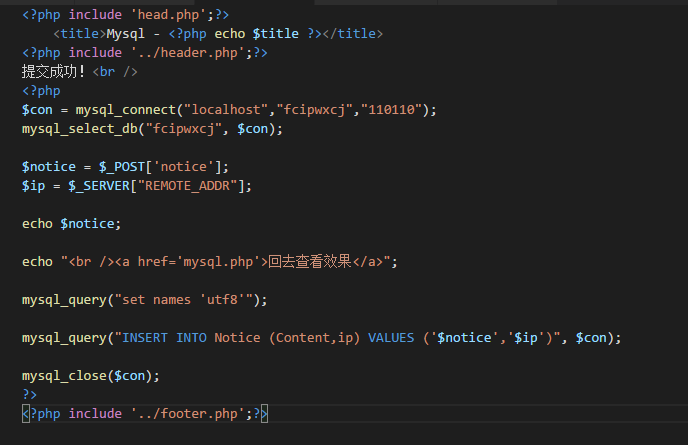Click the "110110" password string
Viewport: 688px width, 445px height.
click(x=391, y=110)
